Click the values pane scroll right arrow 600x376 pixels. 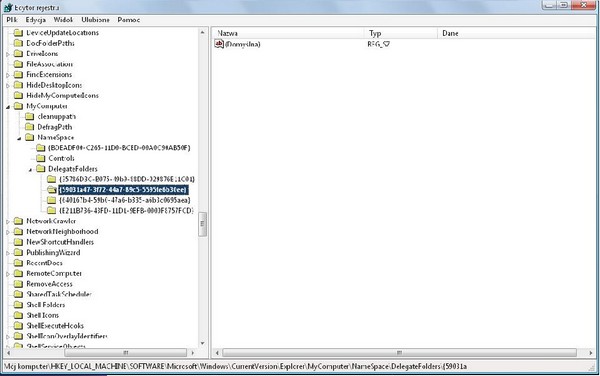click(x=591, y=353)
